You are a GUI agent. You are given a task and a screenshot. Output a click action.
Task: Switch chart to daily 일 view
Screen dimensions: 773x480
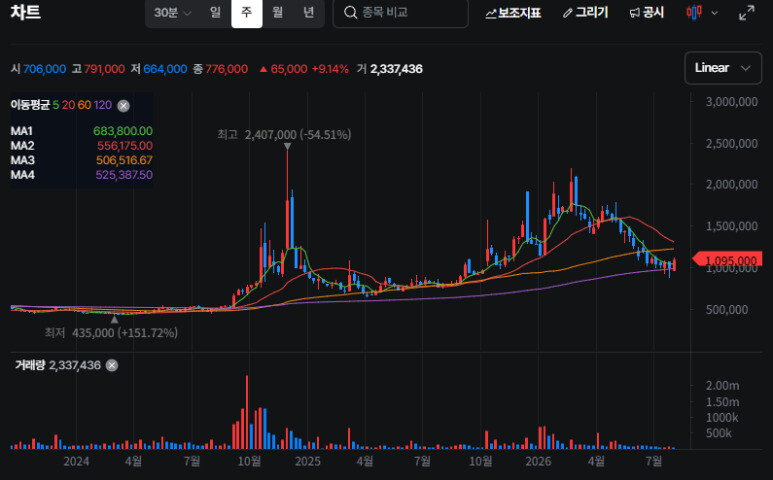pos(215,12)
